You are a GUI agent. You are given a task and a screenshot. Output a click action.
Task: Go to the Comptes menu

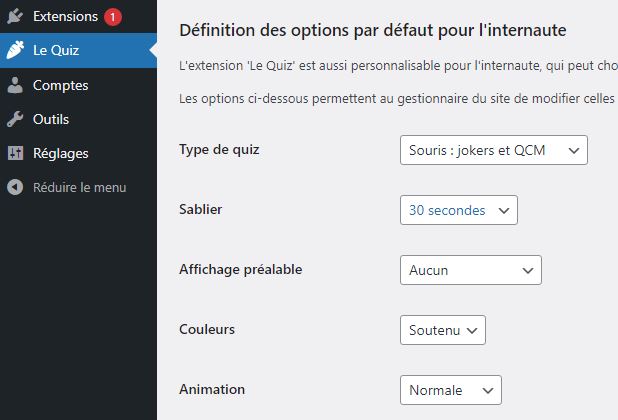(60, 86)
